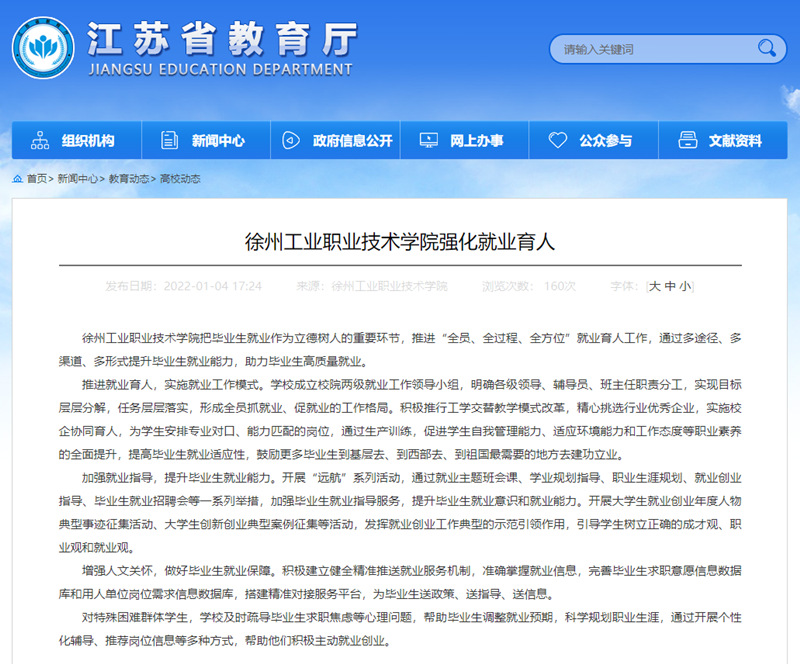800x664 pixels.
Task: Open the 文献资料 navigation menu item
Action: (x=735, y=141)
